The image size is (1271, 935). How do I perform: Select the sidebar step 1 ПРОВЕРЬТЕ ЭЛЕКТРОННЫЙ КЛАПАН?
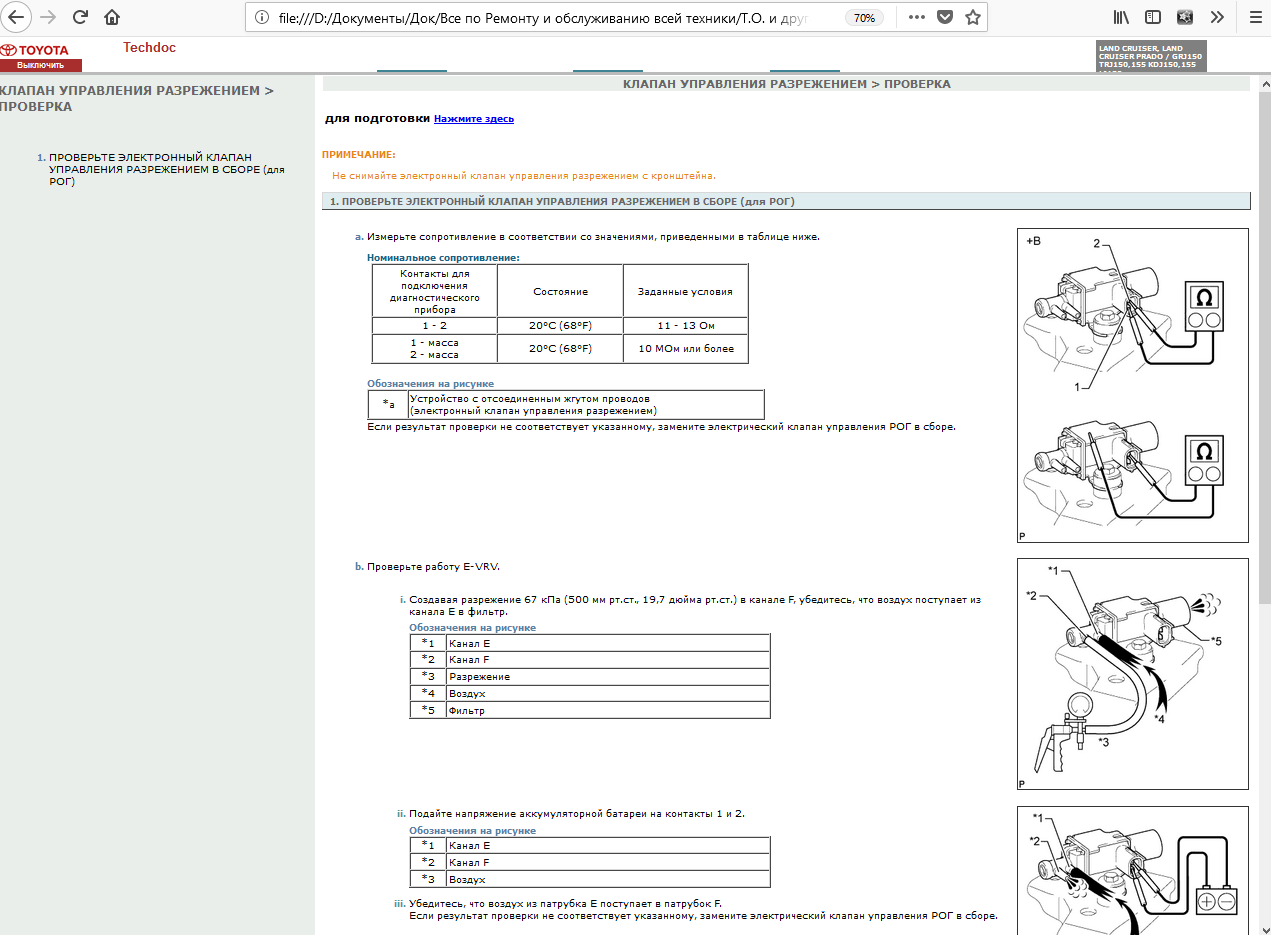[x=167, y=170]
